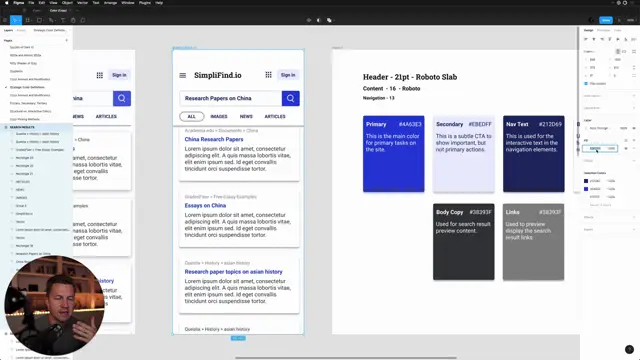Add a new page with plus icon
640x360 pixels.
67,40
